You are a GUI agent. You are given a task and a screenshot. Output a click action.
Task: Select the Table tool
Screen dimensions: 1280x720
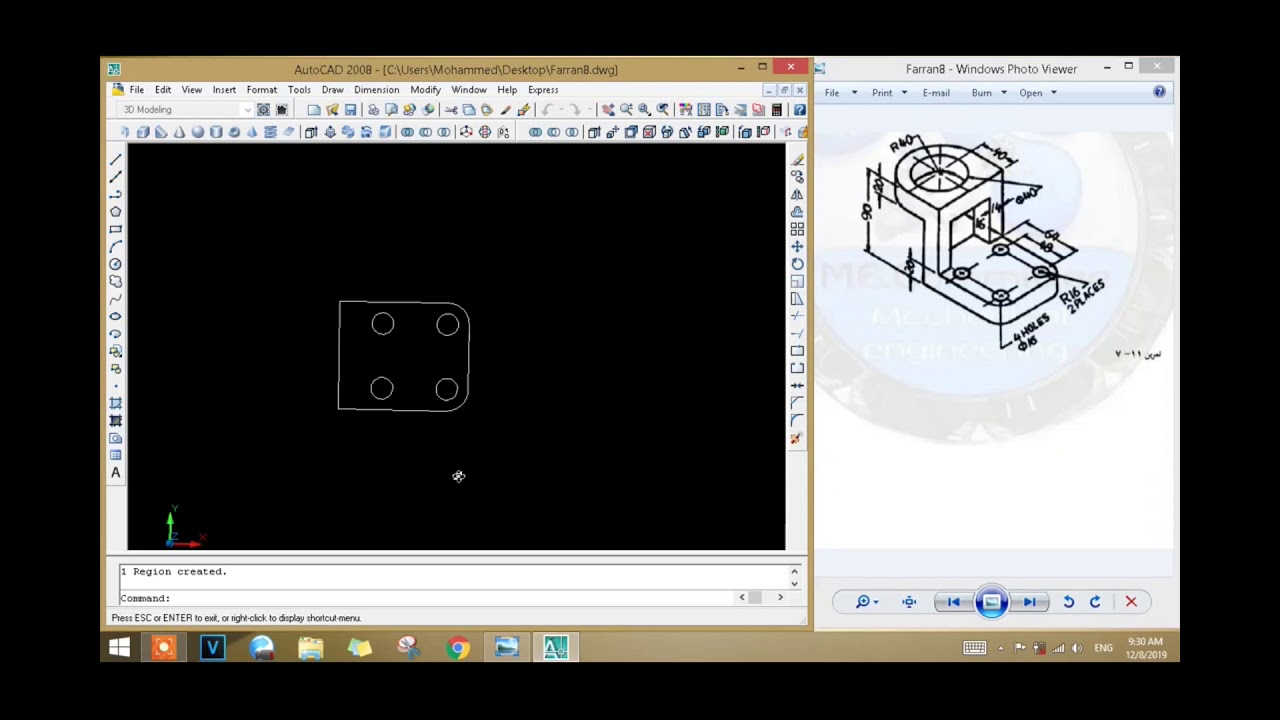(x=115, y=455)
